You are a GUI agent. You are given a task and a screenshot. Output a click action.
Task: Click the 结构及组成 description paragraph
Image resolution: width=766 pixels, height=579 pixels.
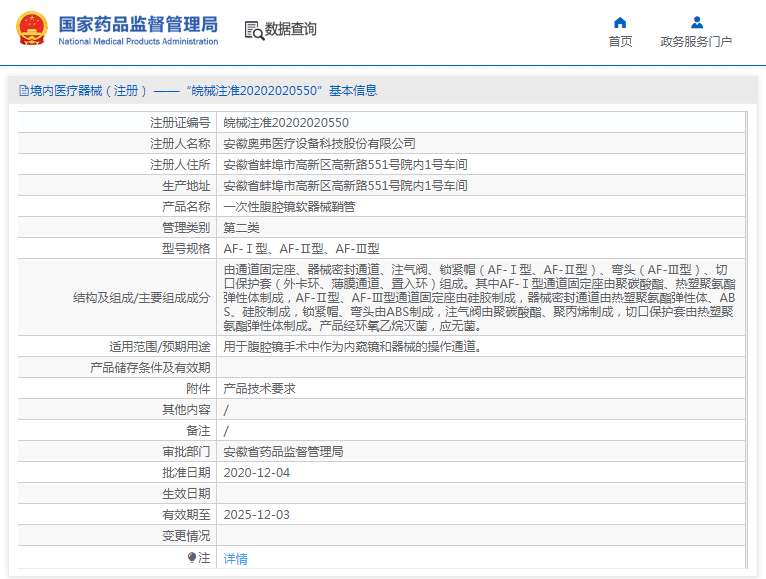[x=480, y=298]
